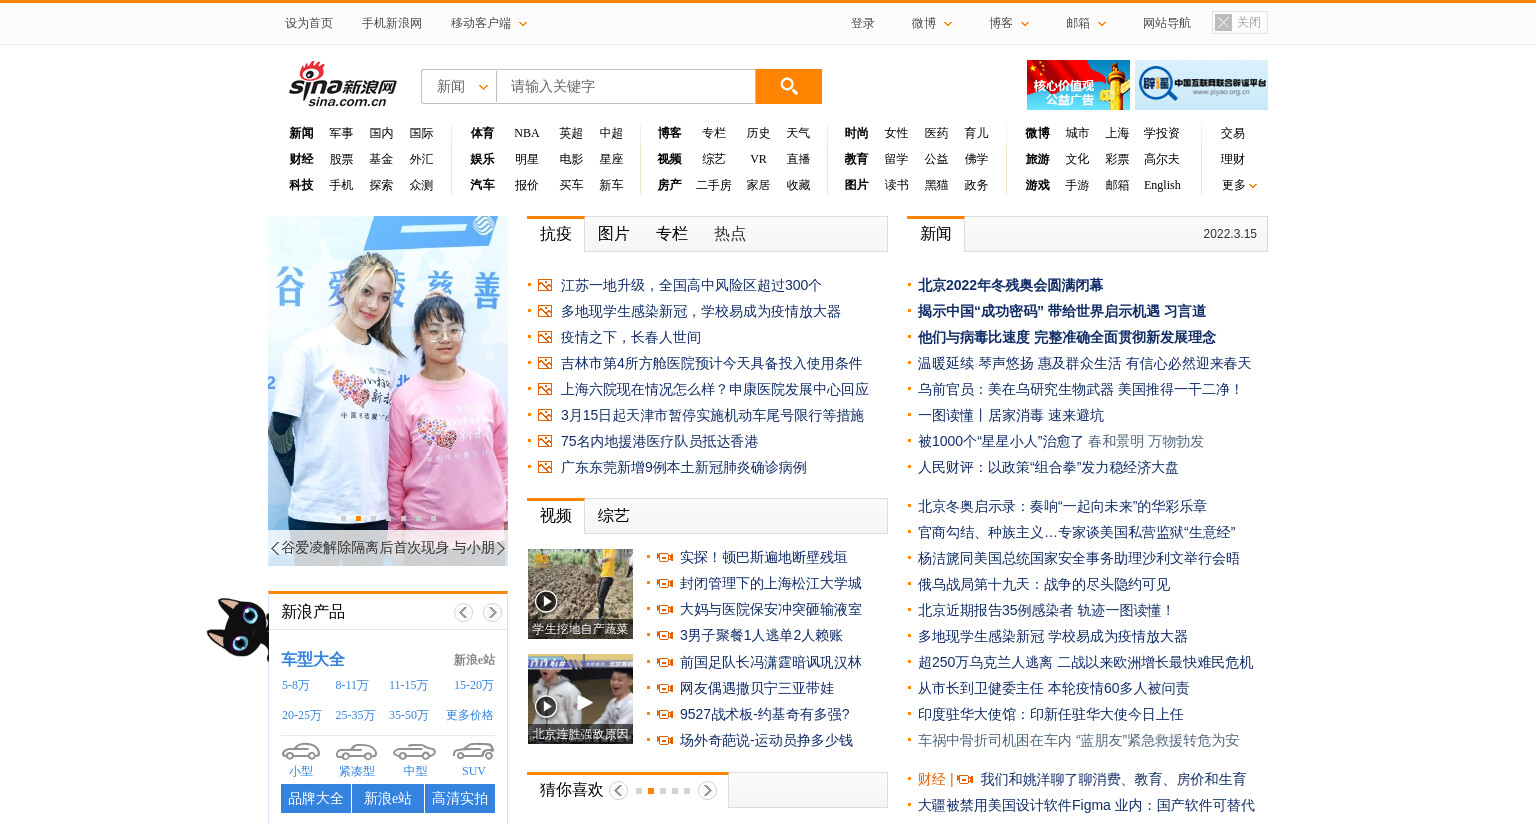Open the 新闻 search category dropdown
1536x824 pixels.
[459, 86]
